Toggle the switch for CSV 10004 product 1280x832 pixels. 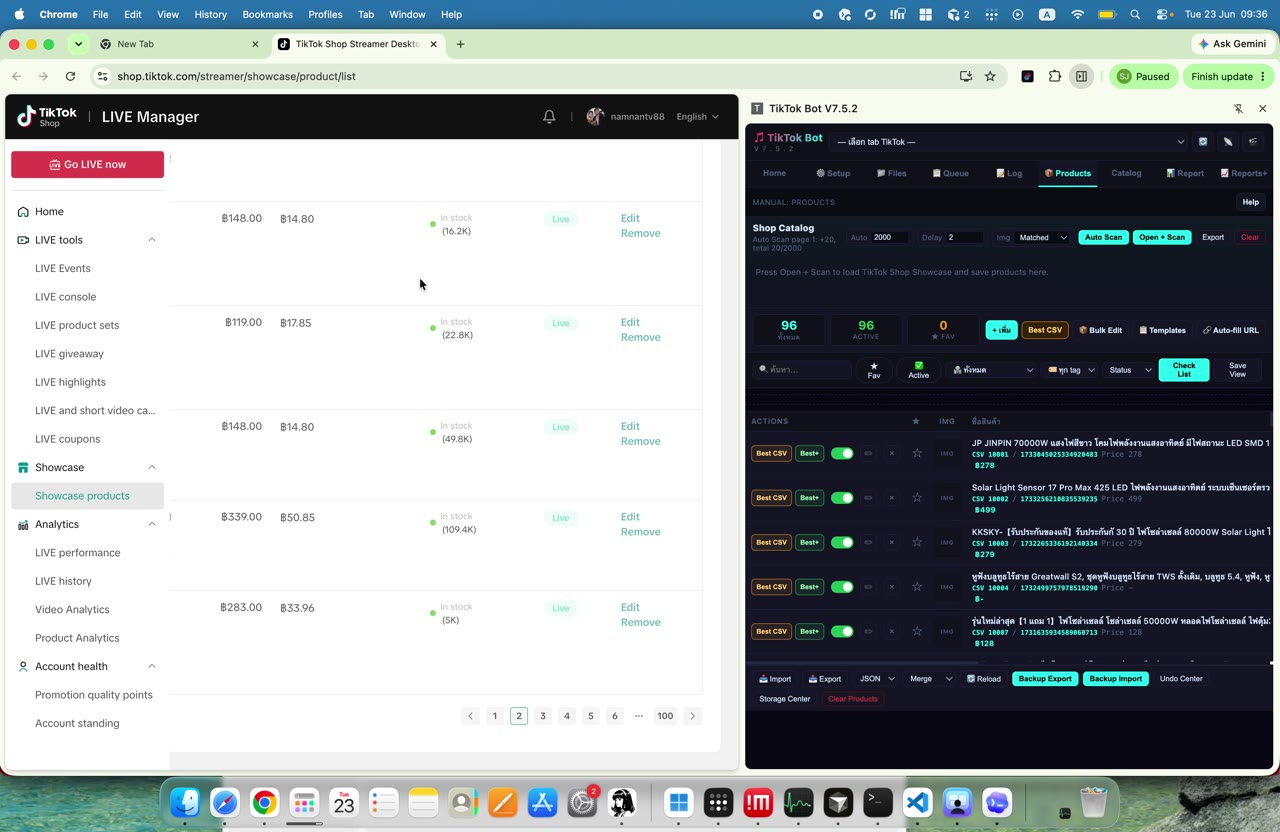pyautogui.click(x=842, y=587)
